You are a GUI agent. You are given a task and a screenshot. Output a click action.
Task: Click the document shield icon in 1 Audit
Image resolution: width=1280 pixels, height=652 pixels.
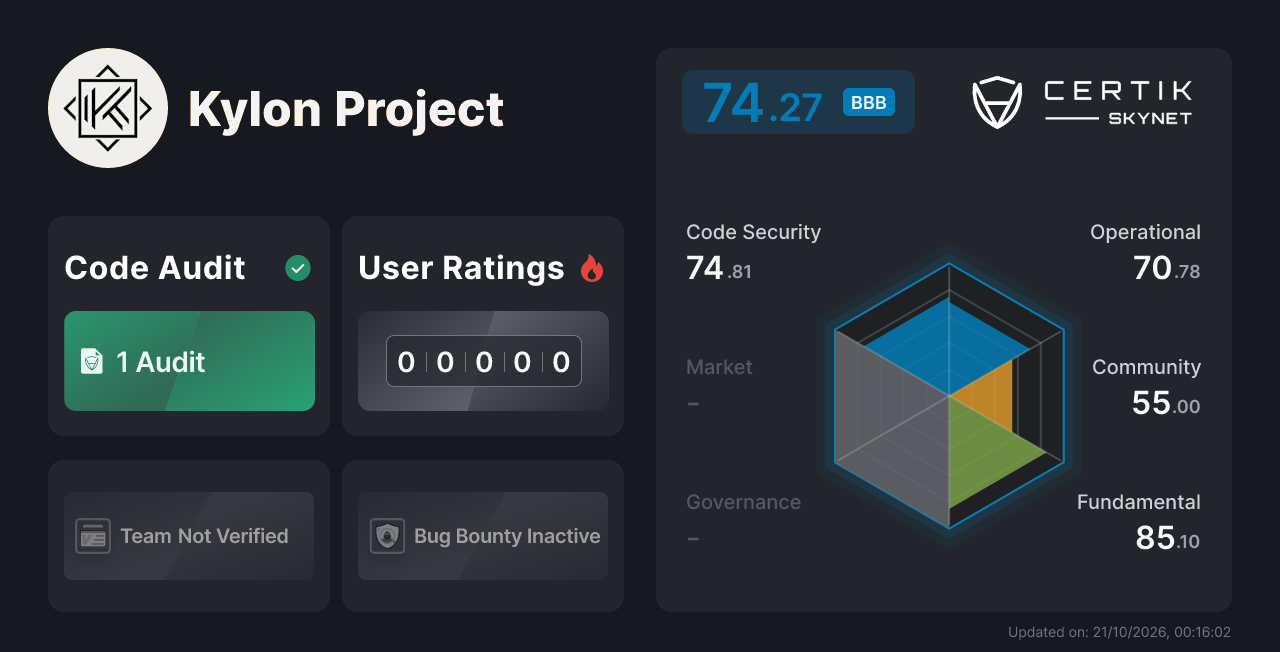(92, 362)
